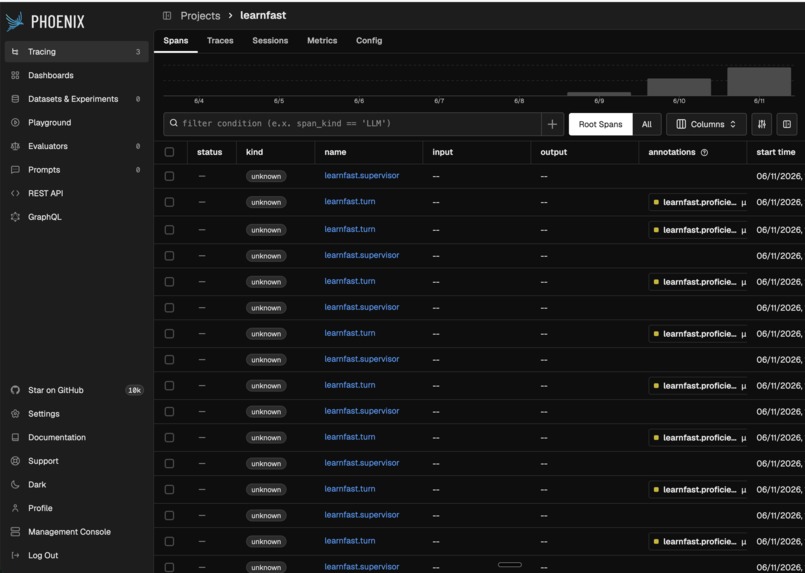Click the search magnifier icon
Viewport: 805px width, 573px height.
(x=174, y=123)
